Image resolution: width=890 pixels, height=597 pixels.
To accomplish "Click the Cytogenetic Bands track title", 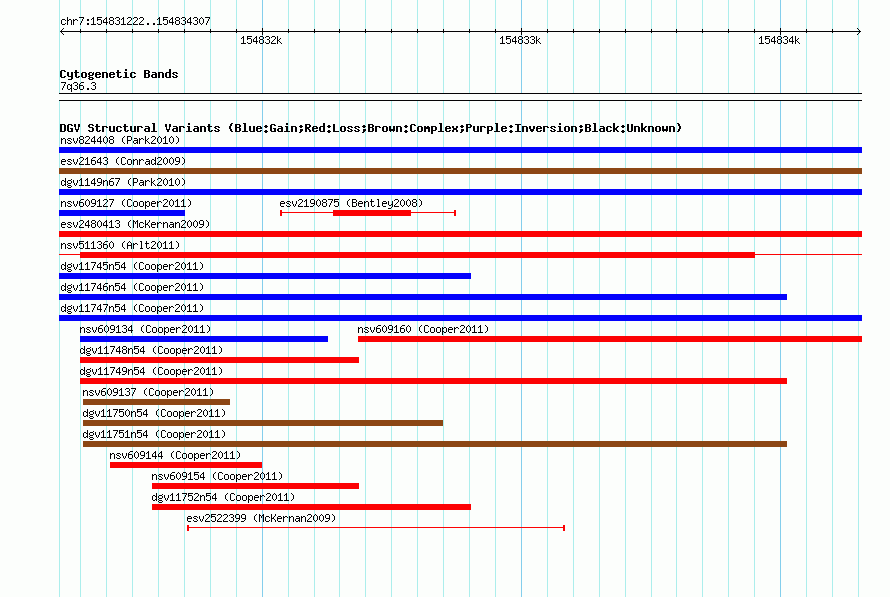I will pyautogui.click(x=119, y=74).
